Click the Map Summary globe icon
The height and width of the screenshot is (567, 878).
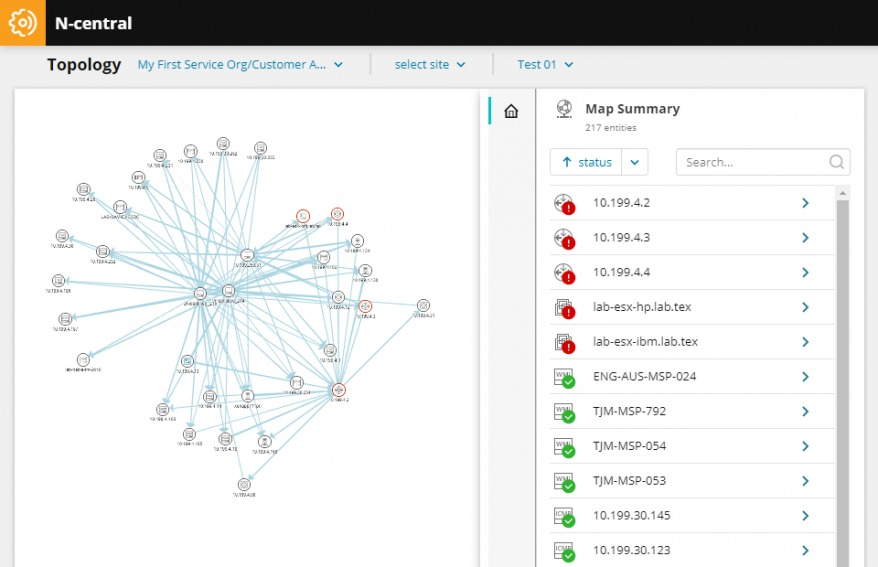coord(564,109)
